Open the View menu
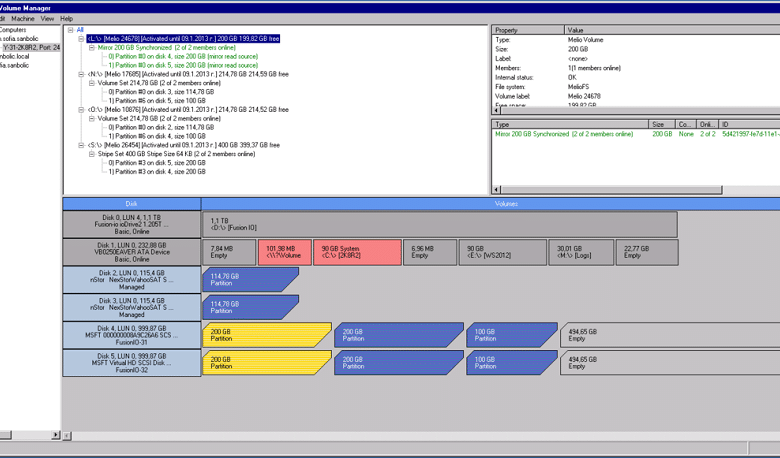 point(47,18)
